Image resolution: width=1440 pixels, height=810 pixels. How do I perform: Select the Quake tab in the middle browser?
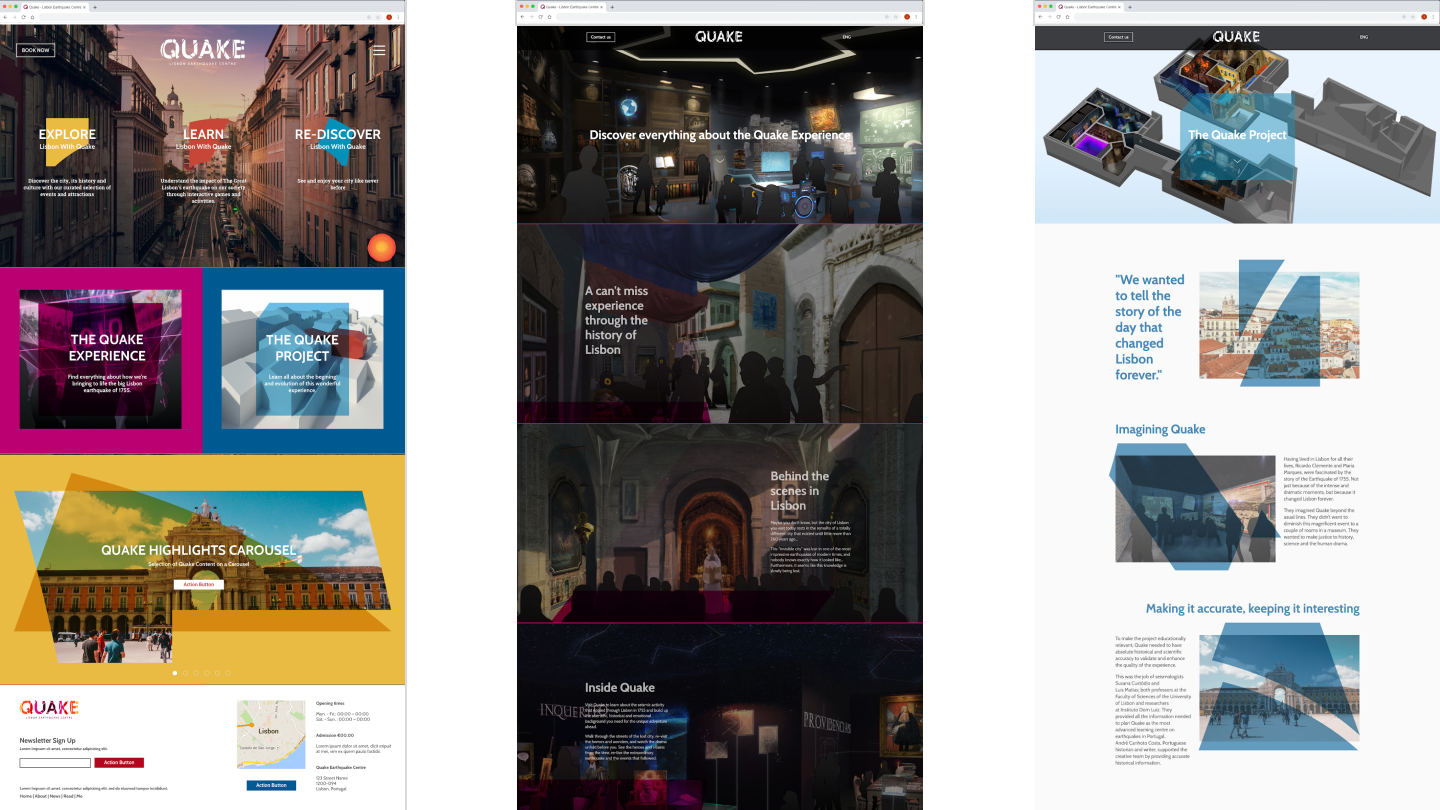[x=572, y=6]
